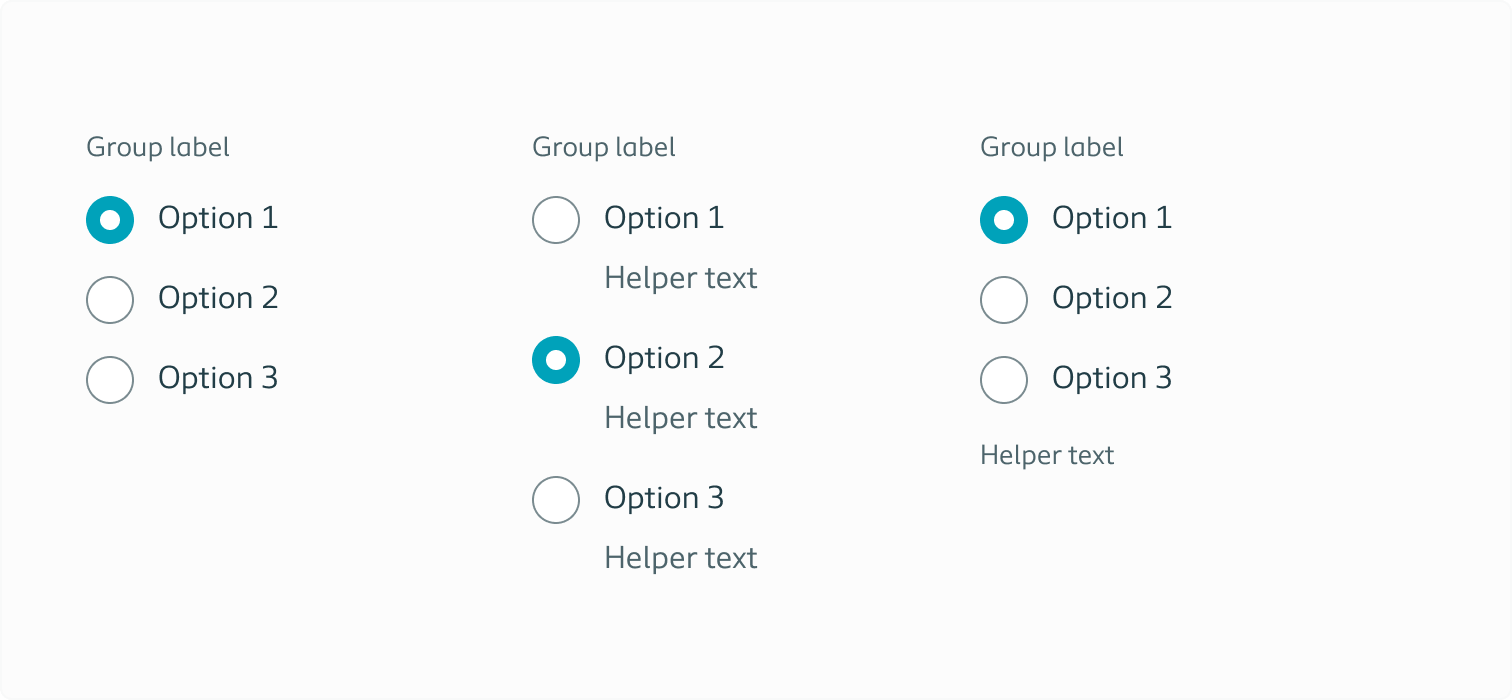
Task: Click Helper text under Option 3
Action: pos(681,558)
